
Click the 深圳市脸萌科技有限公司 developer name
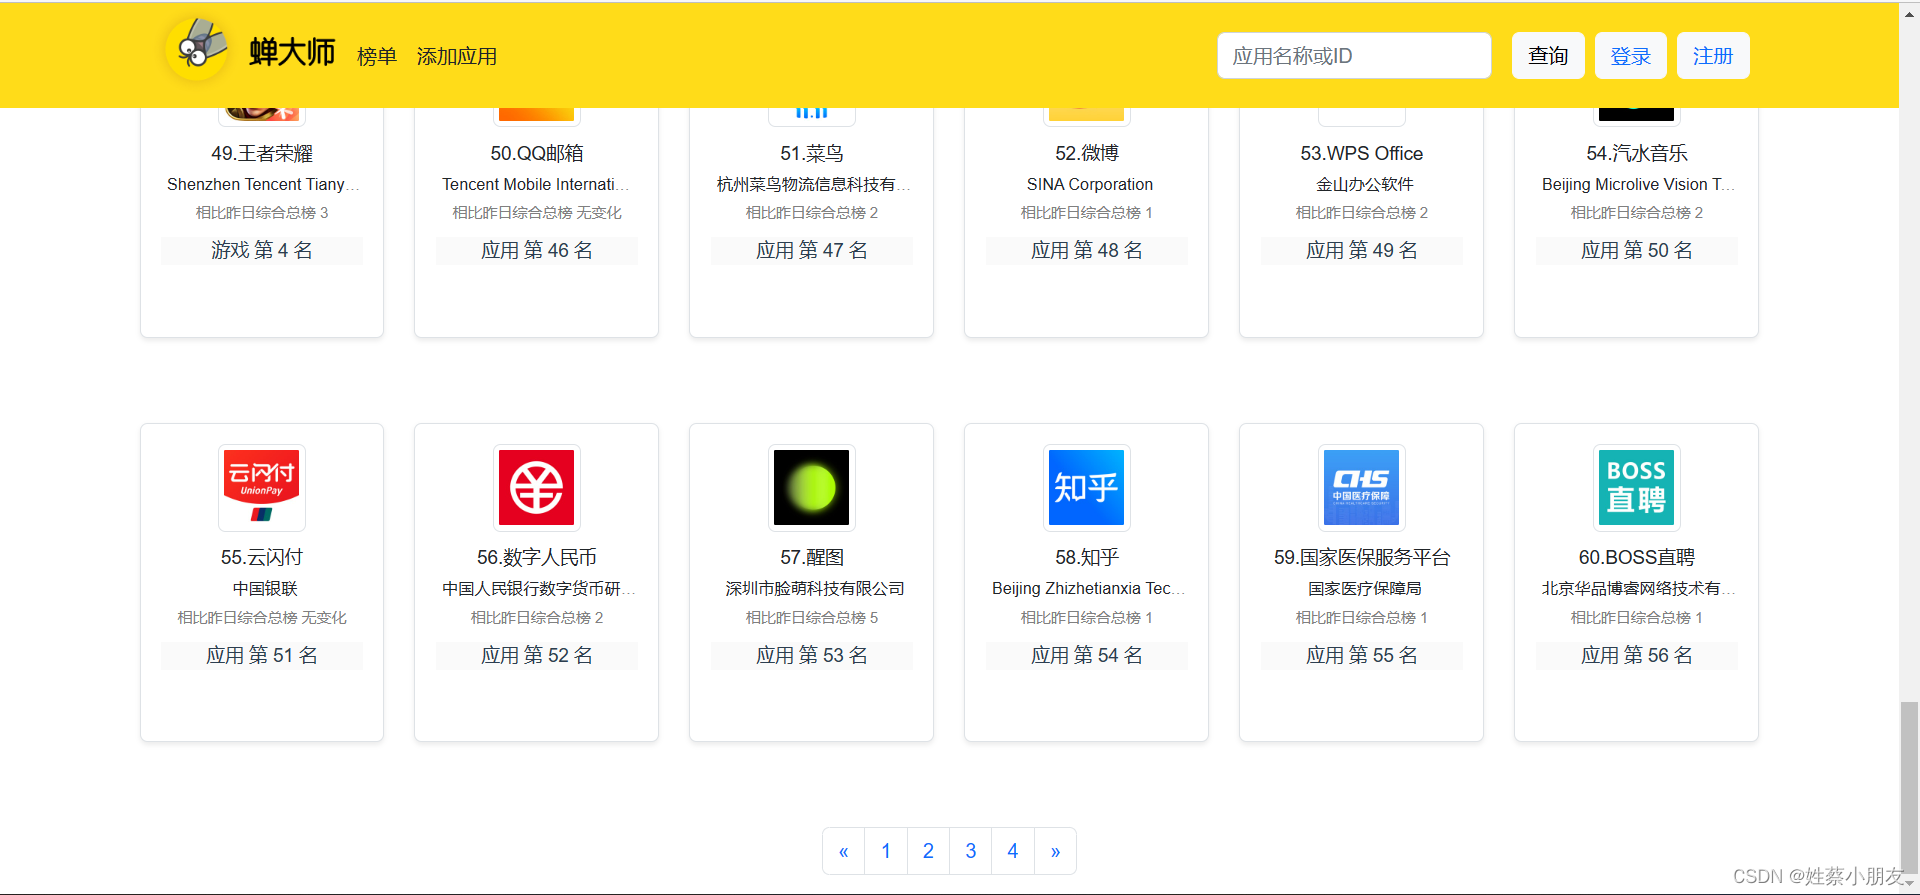coord(815,588)
